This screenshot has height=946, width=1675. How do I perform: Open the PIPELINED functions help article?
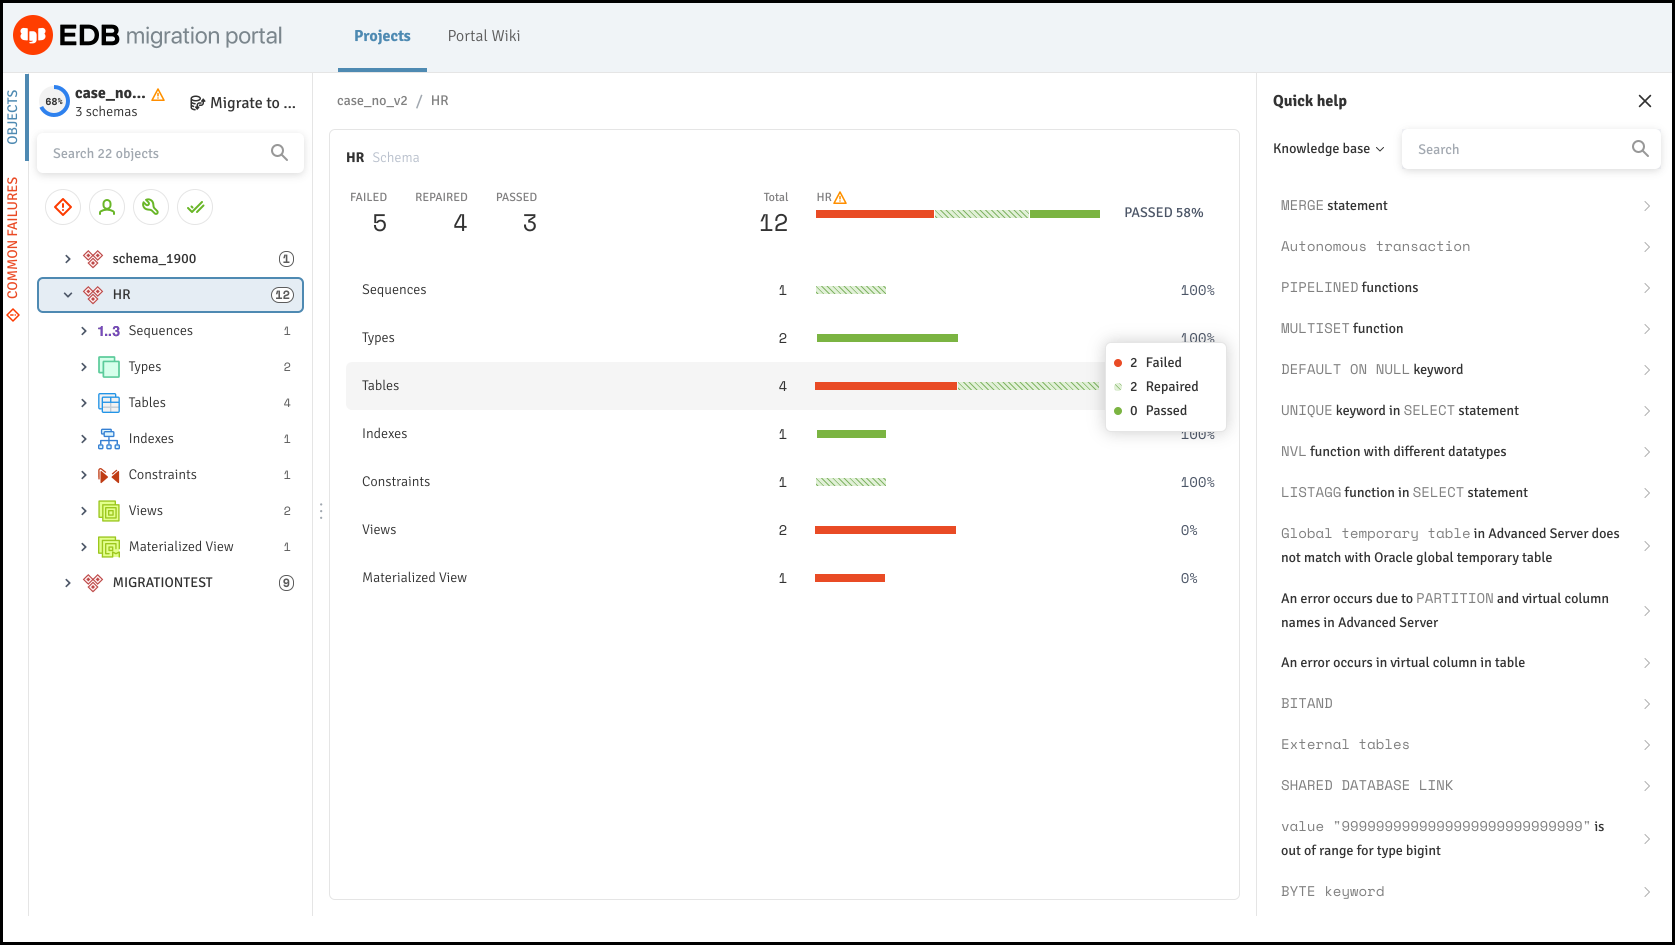tap(1465, 288)
